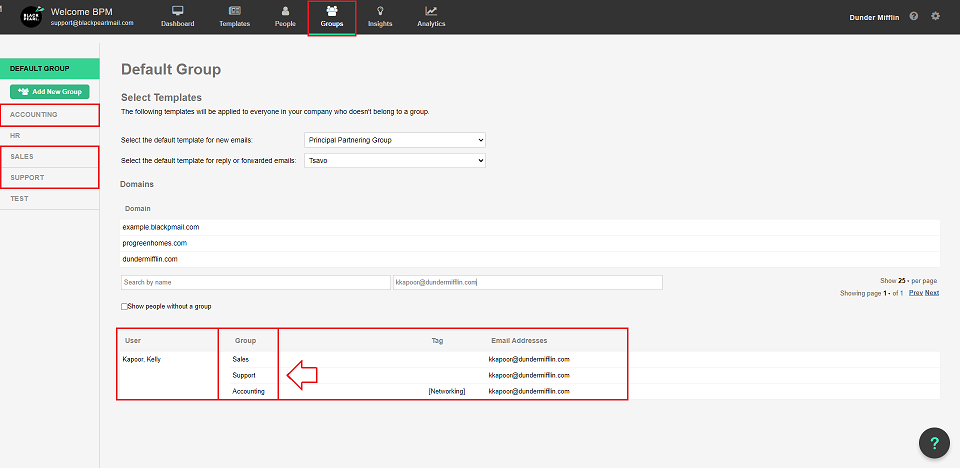960x468 pixels.
Task: Toggle Show people without a group checkbox
Action: pyautogui.click(x=124, y=306)
